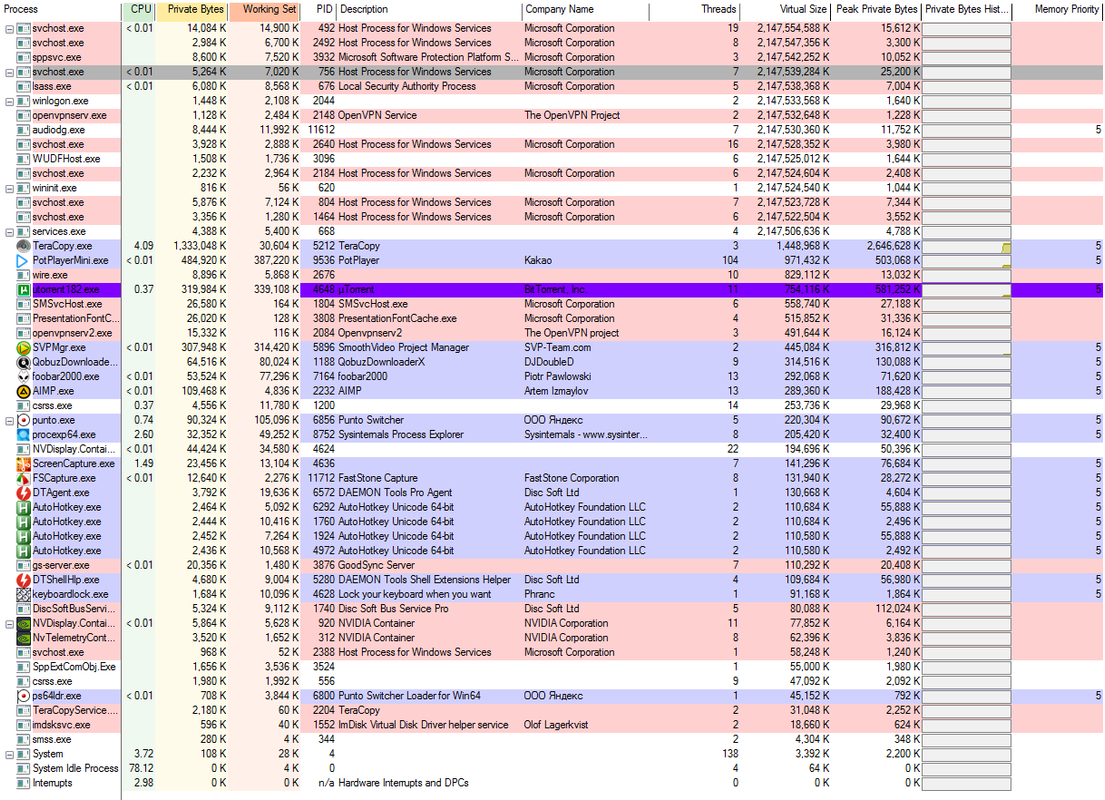Collapse the NVDisplay.Container PID 920 node
This screenshot has width=1105, height=800.
(9, 624)
